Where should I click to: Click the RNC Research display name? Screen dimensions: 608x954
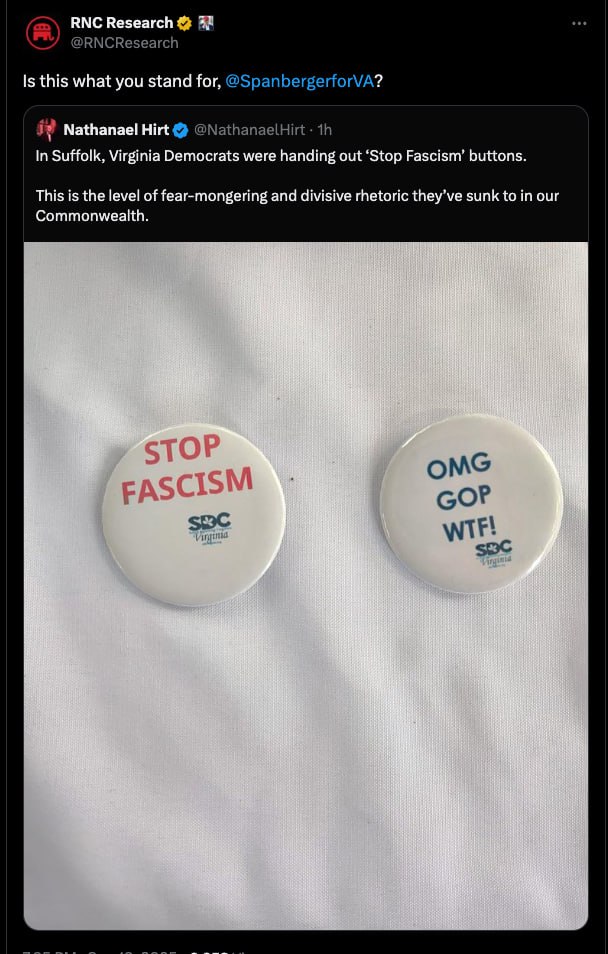122,23
